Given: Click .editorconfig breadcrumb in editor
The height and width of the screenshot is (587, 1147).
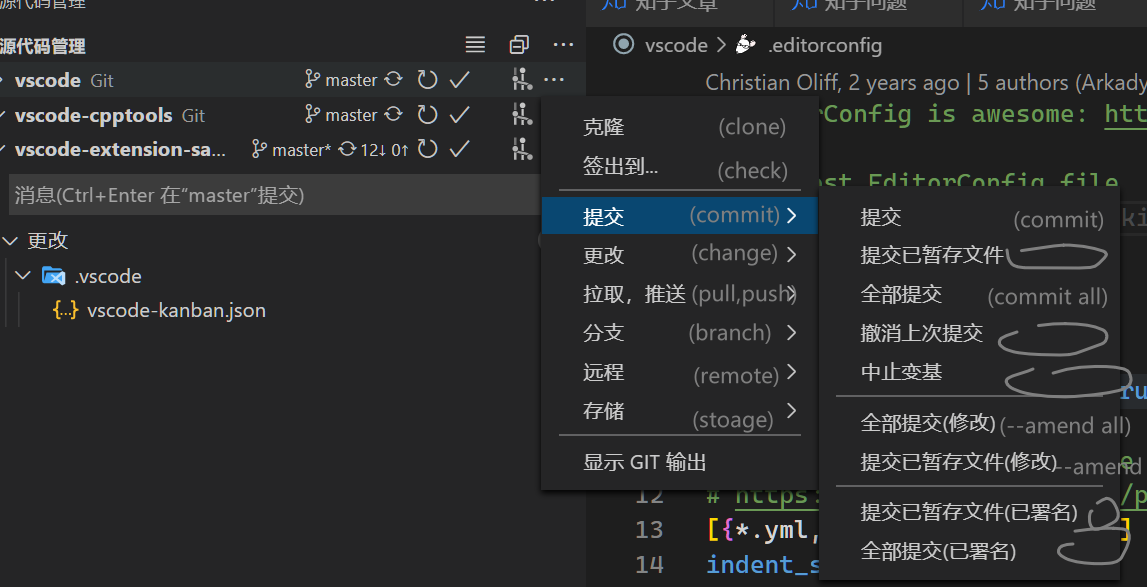Looking at the screenshot, I should coord(824,45).
